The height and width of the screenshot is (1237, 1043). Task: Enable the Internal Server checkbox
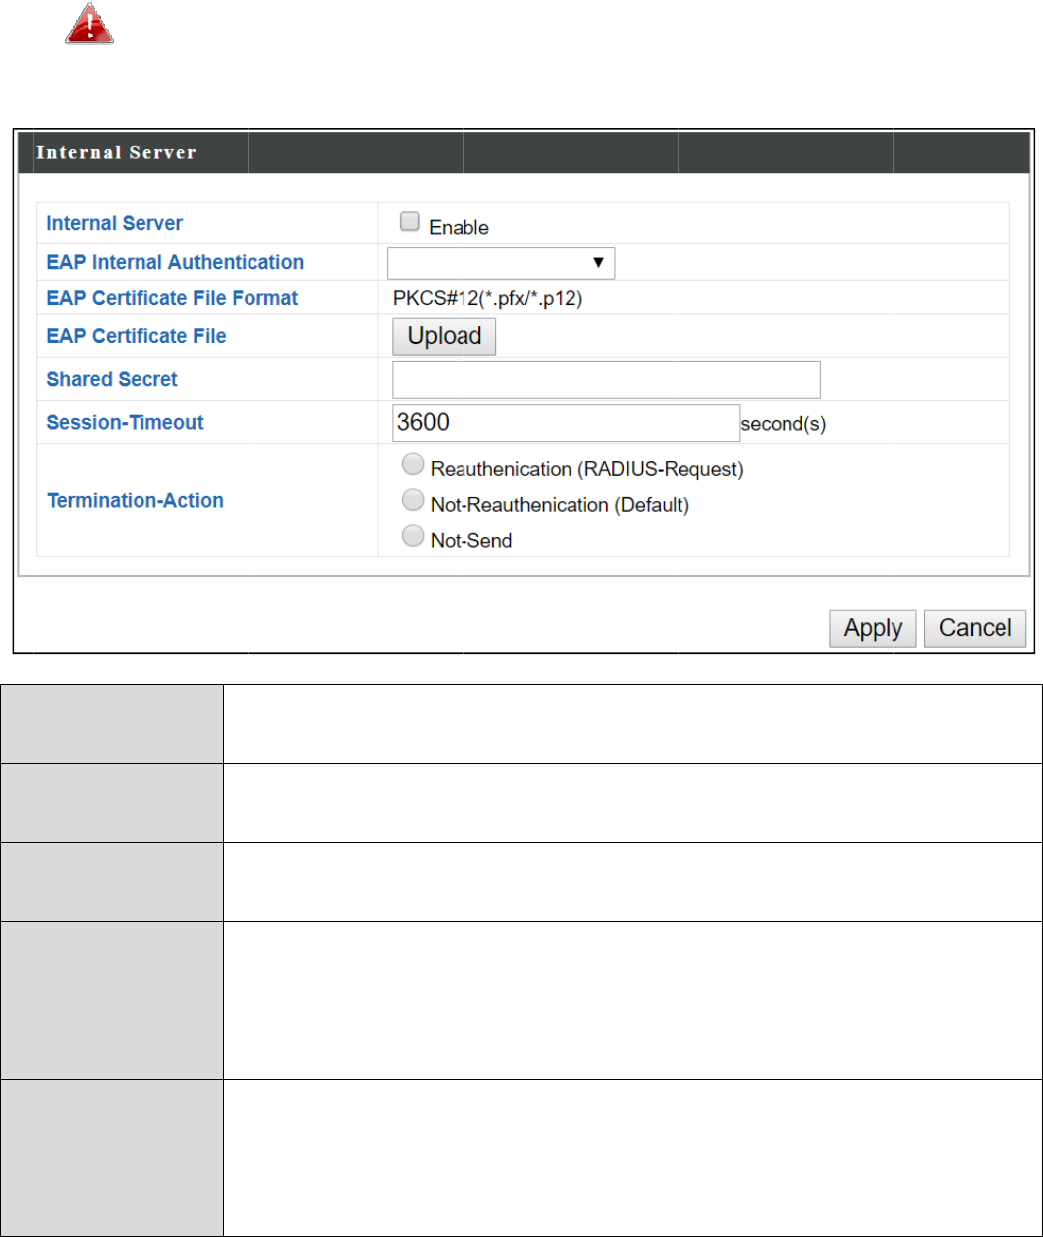(x=409, y=222)
